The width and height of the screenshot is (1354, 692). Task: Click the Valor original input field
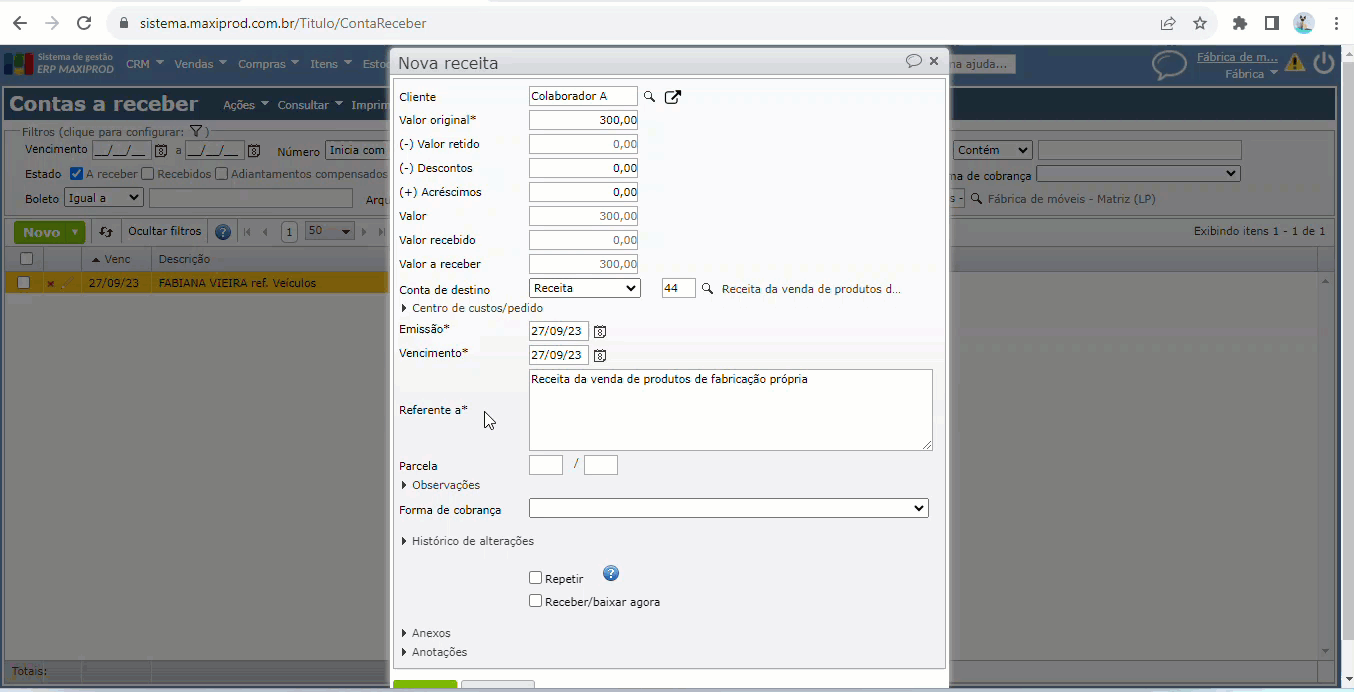(584, 120)
